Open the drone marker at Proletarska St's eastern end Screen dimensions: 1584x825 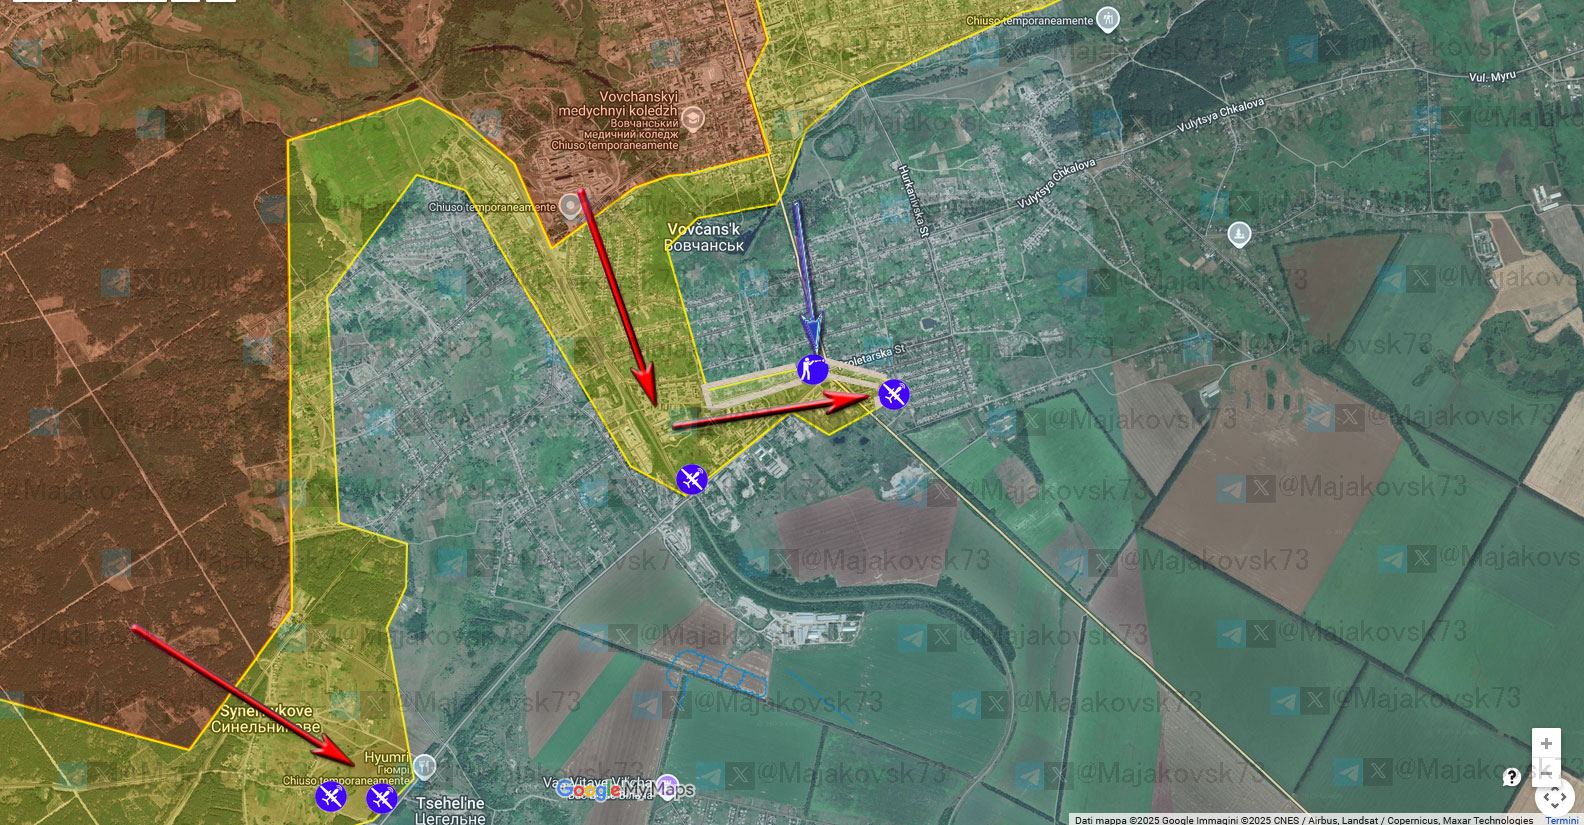(893, 394)
